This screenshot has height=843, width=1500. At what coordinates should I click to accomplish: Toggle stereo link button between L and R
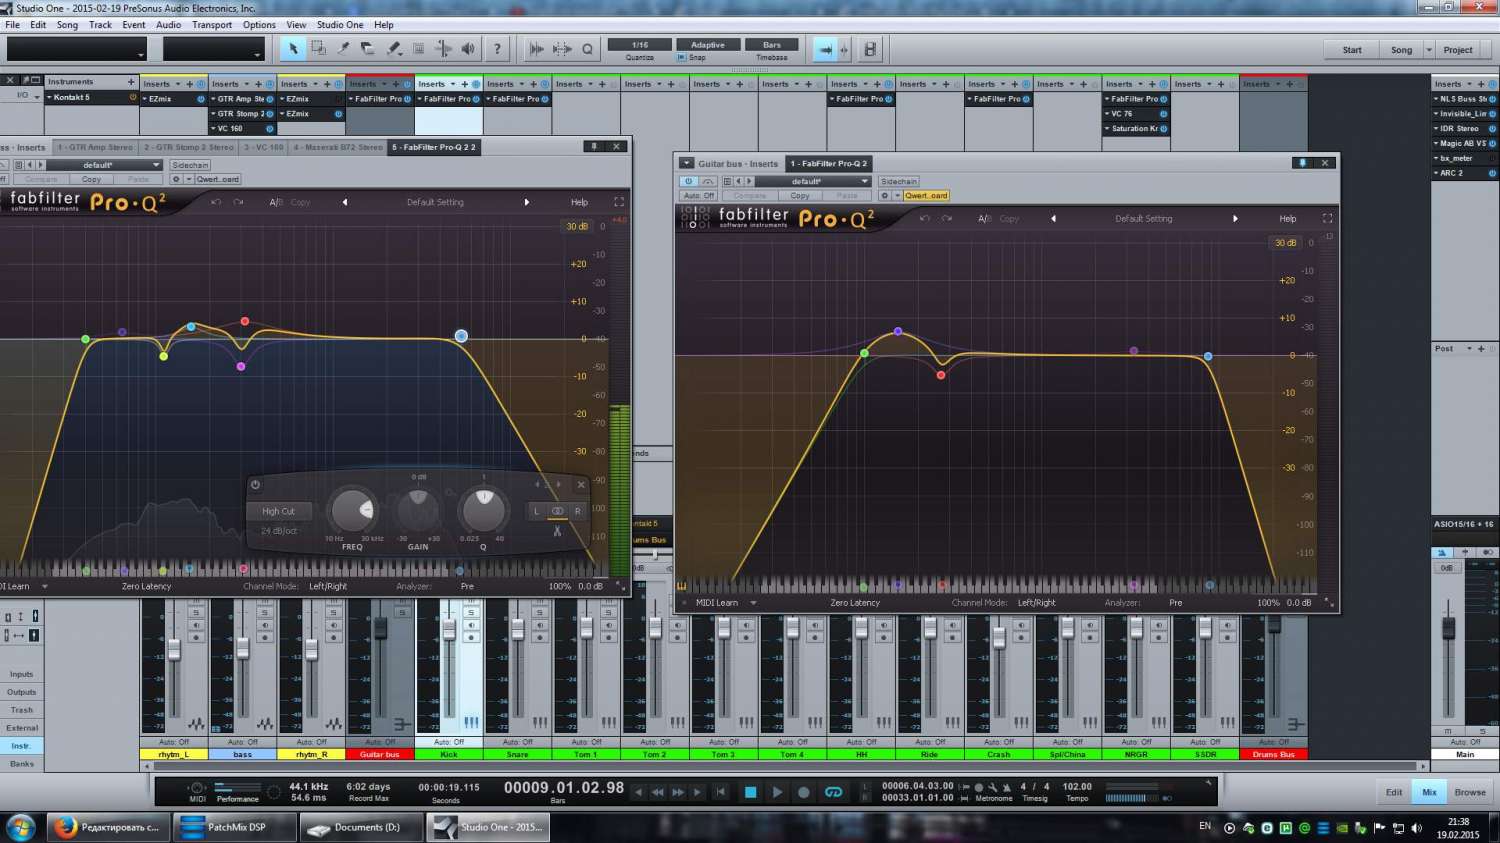[557, 511]
